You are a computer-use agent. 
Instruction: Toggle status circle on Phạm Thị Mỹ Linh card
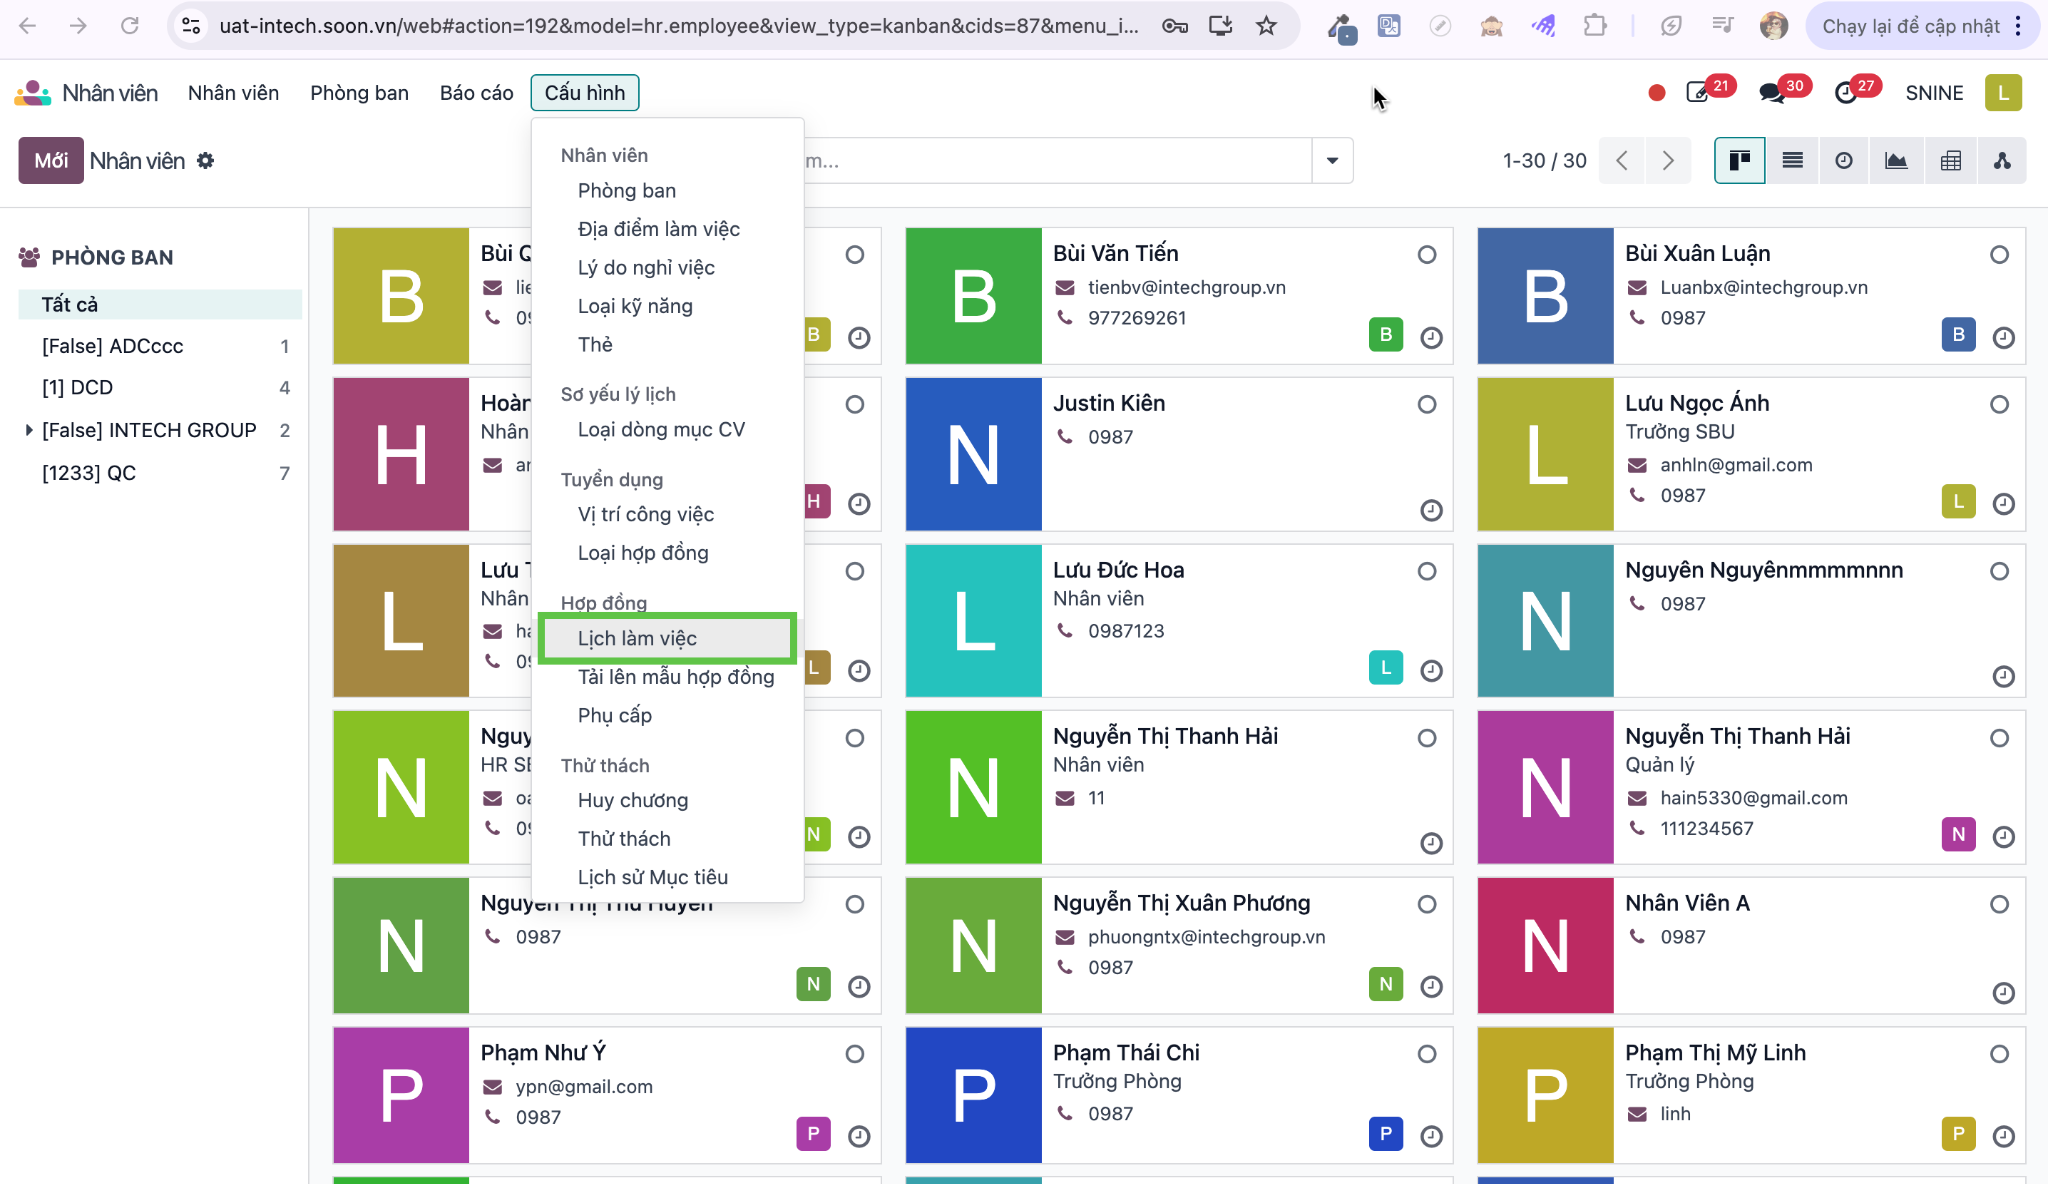1999,1054
